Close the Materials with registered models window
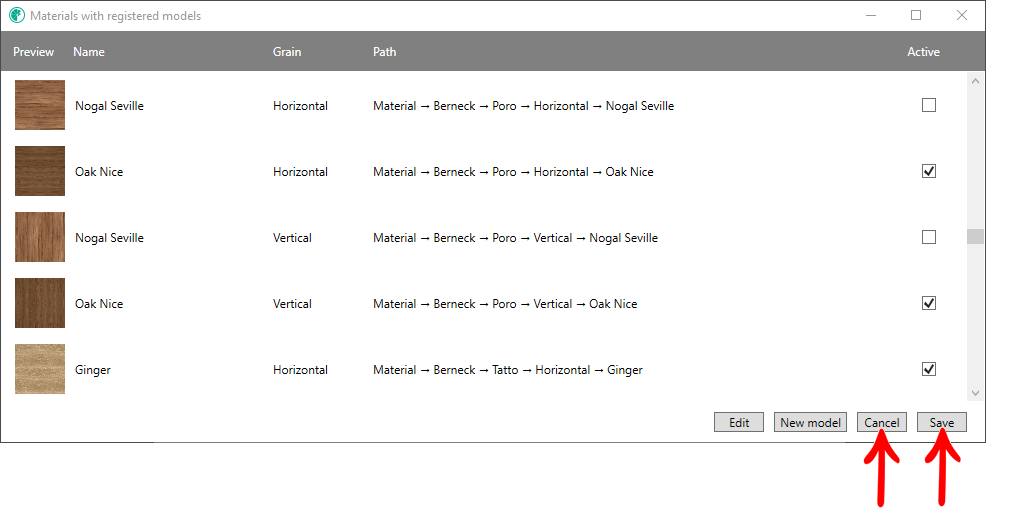 coord(961,16)
